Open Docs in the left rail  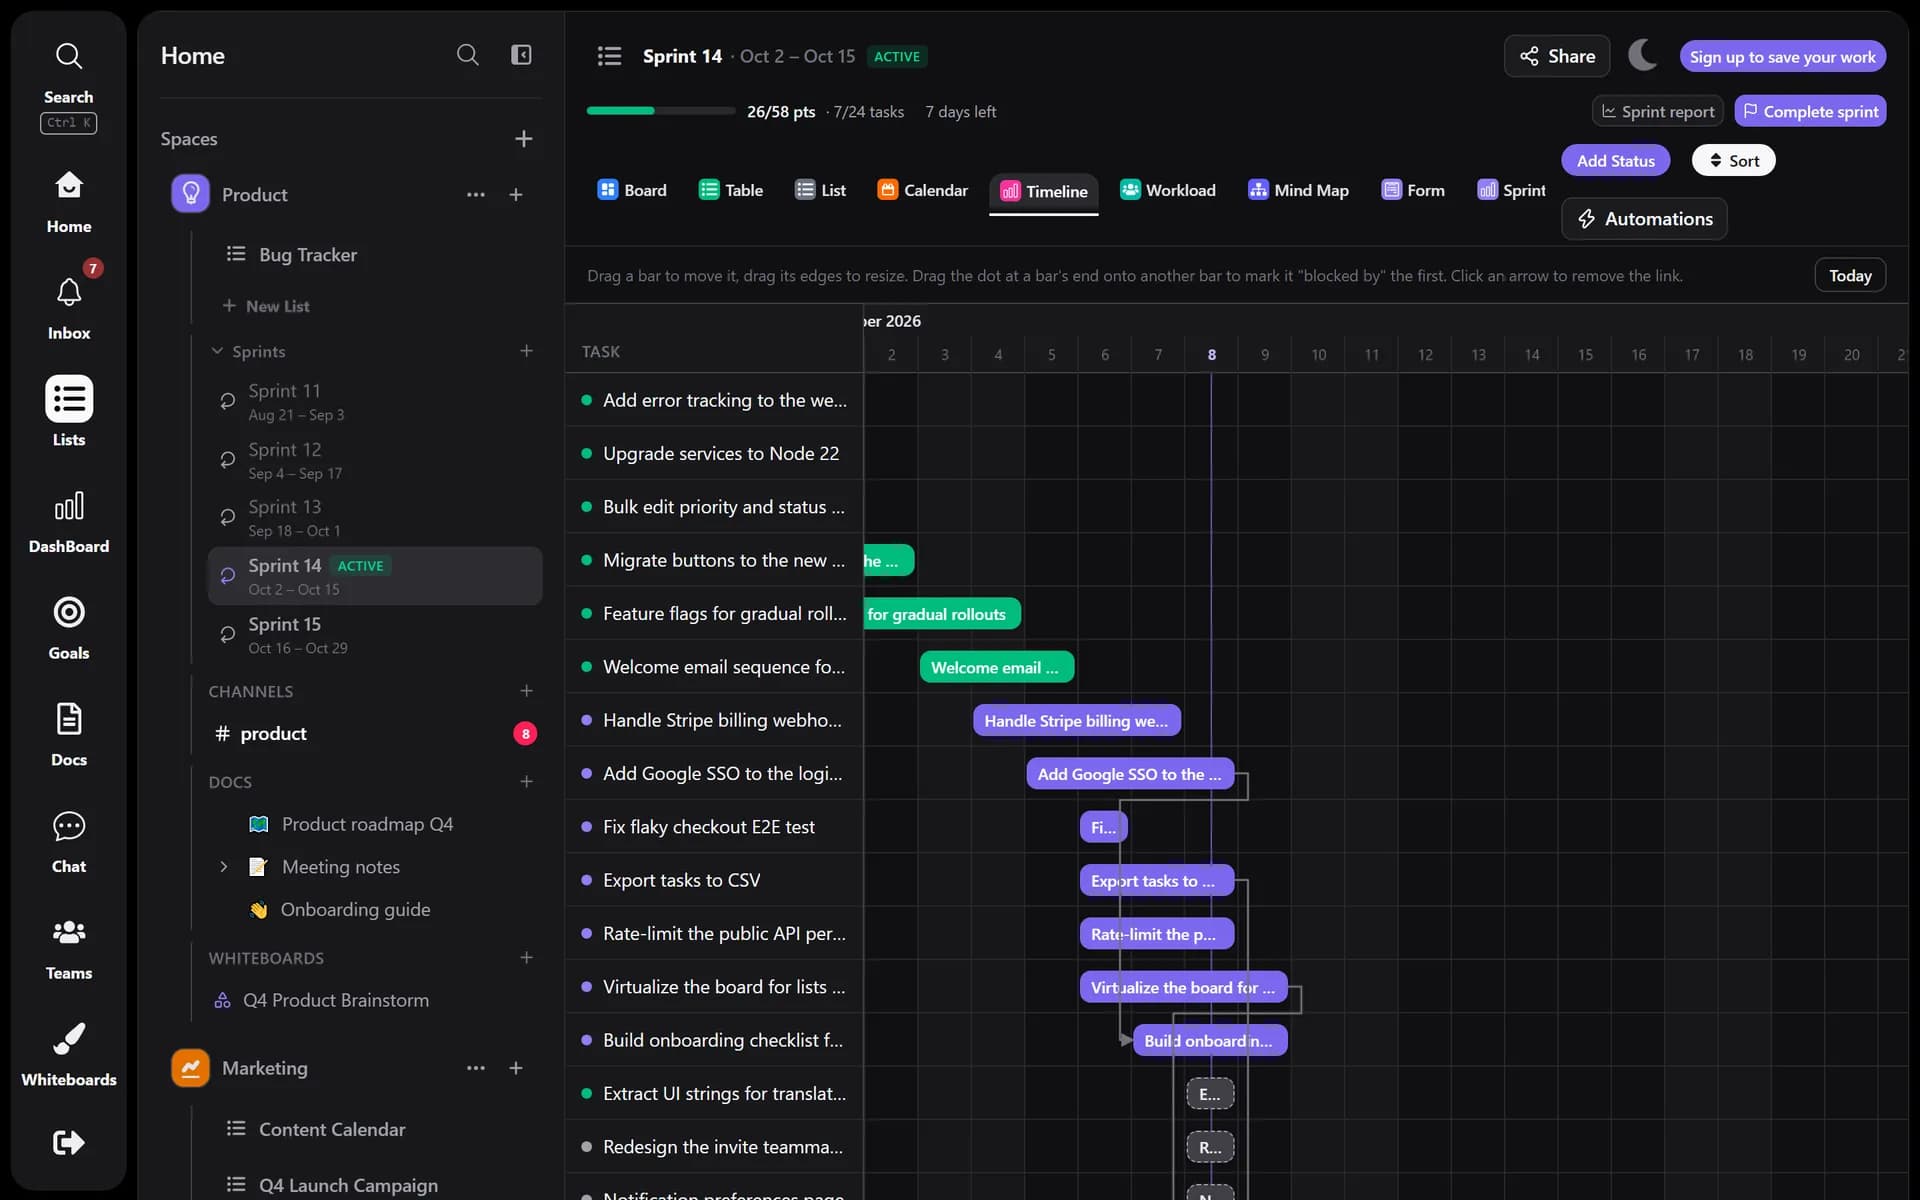click(68, 734)
